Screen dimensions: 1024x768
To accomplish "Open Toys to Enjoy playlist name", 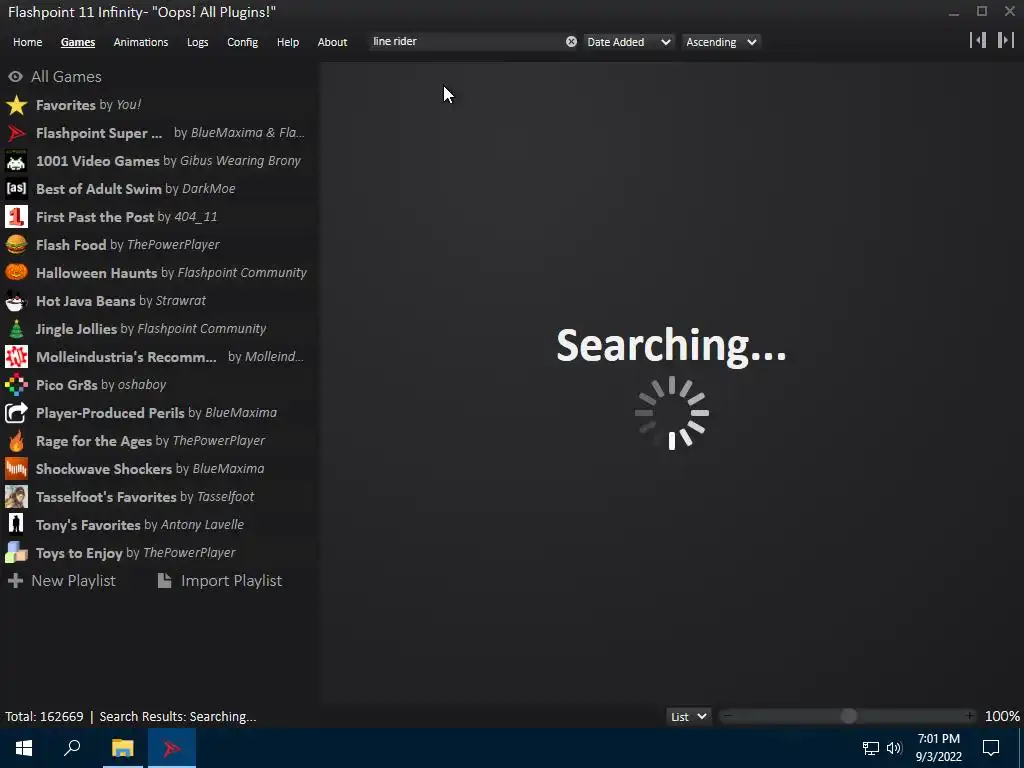I will point(79,553).
